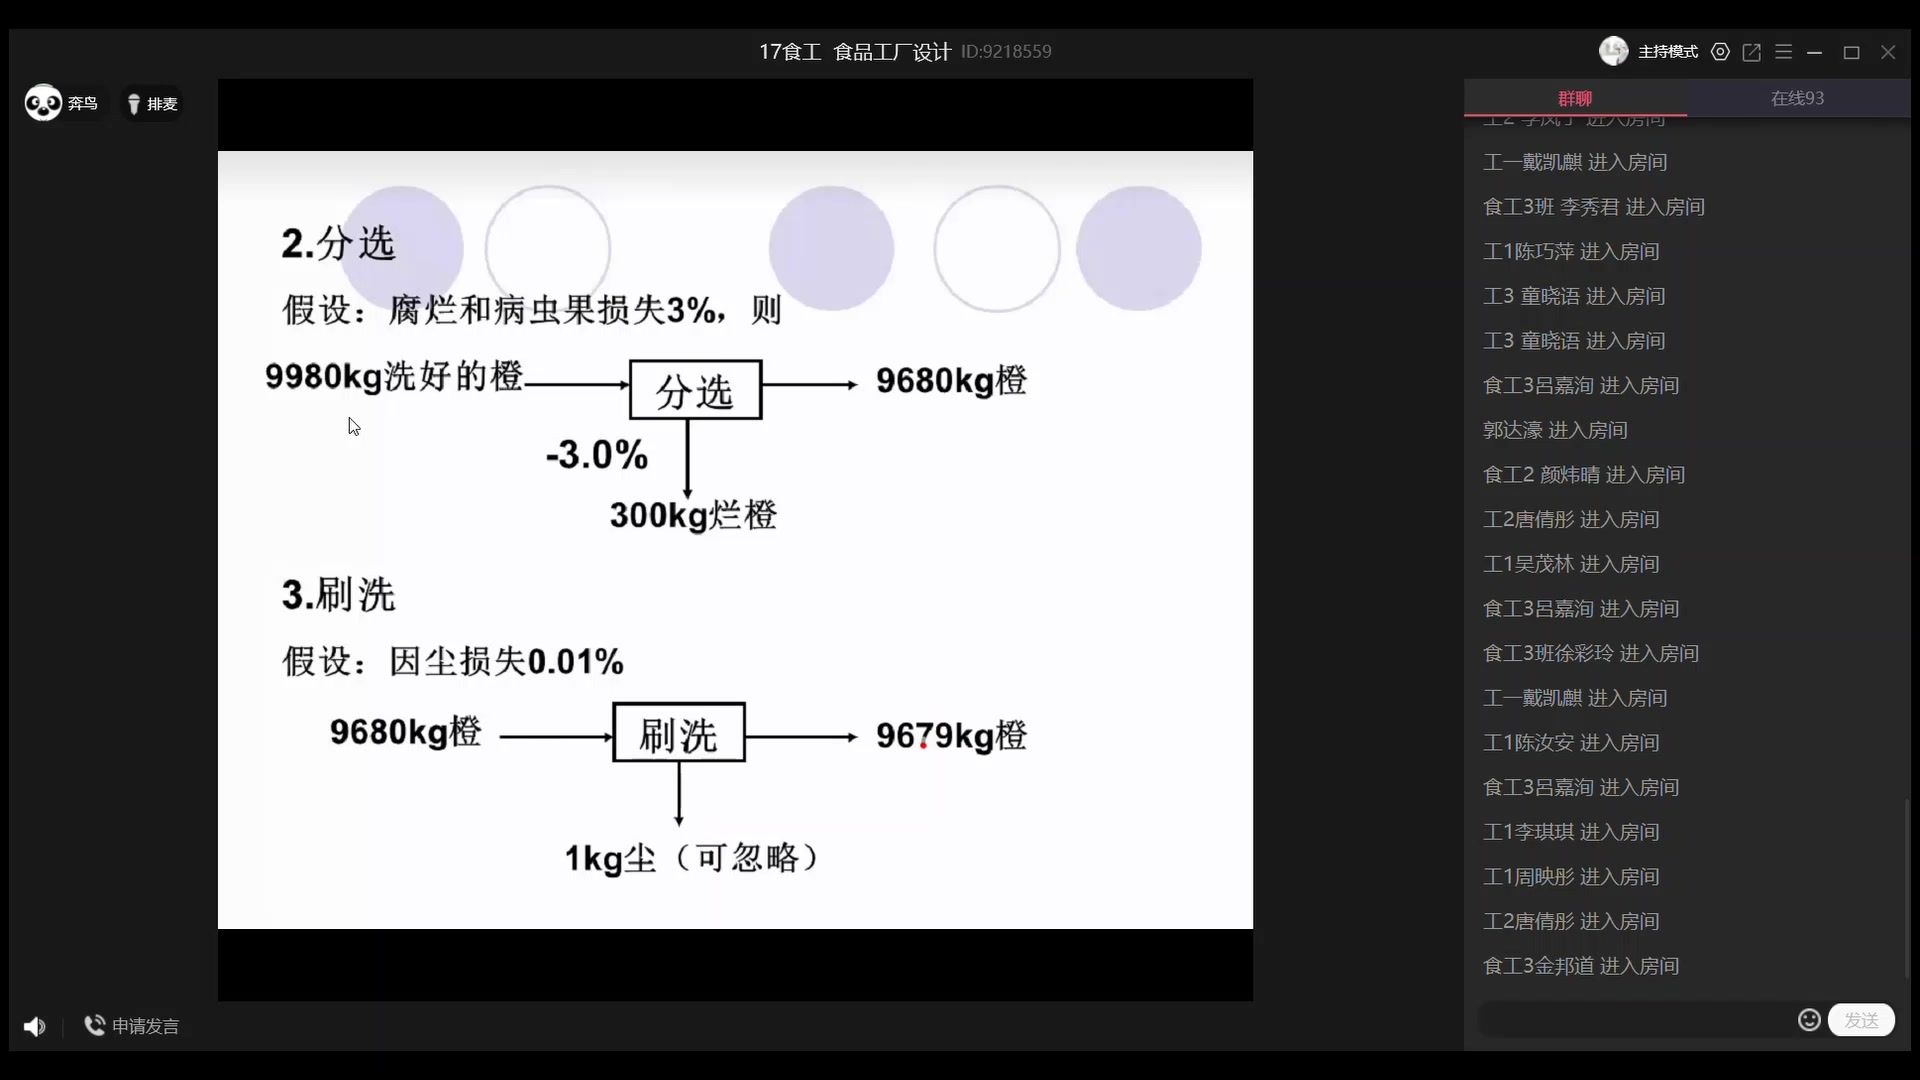Viewport: 1920px width, 1080px height.
Task: Maximize the classroom window
Action: (x=1851, y=52)
